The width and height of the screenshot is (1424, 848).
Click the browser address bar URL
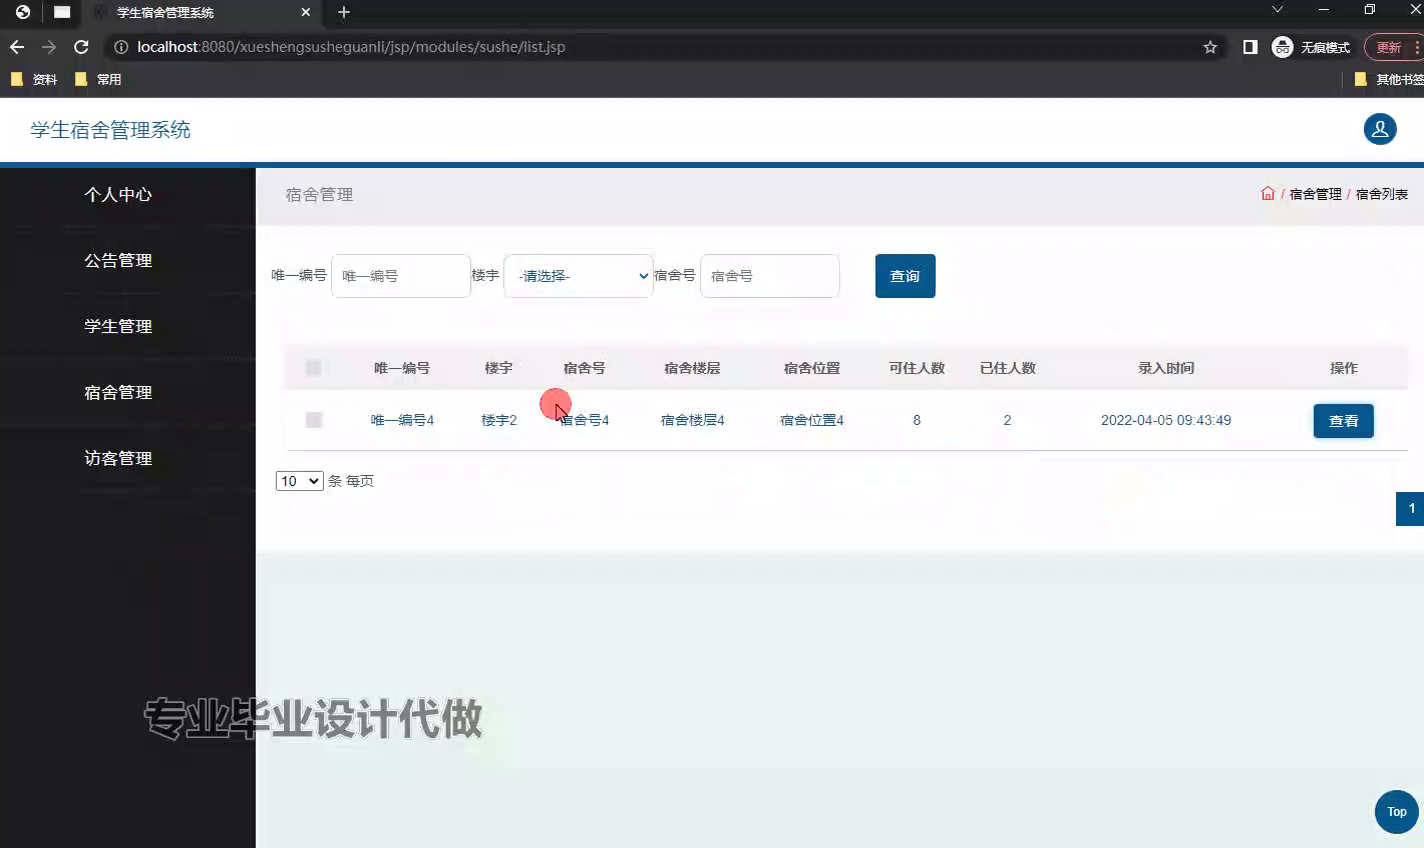click(x=351, y=47)
